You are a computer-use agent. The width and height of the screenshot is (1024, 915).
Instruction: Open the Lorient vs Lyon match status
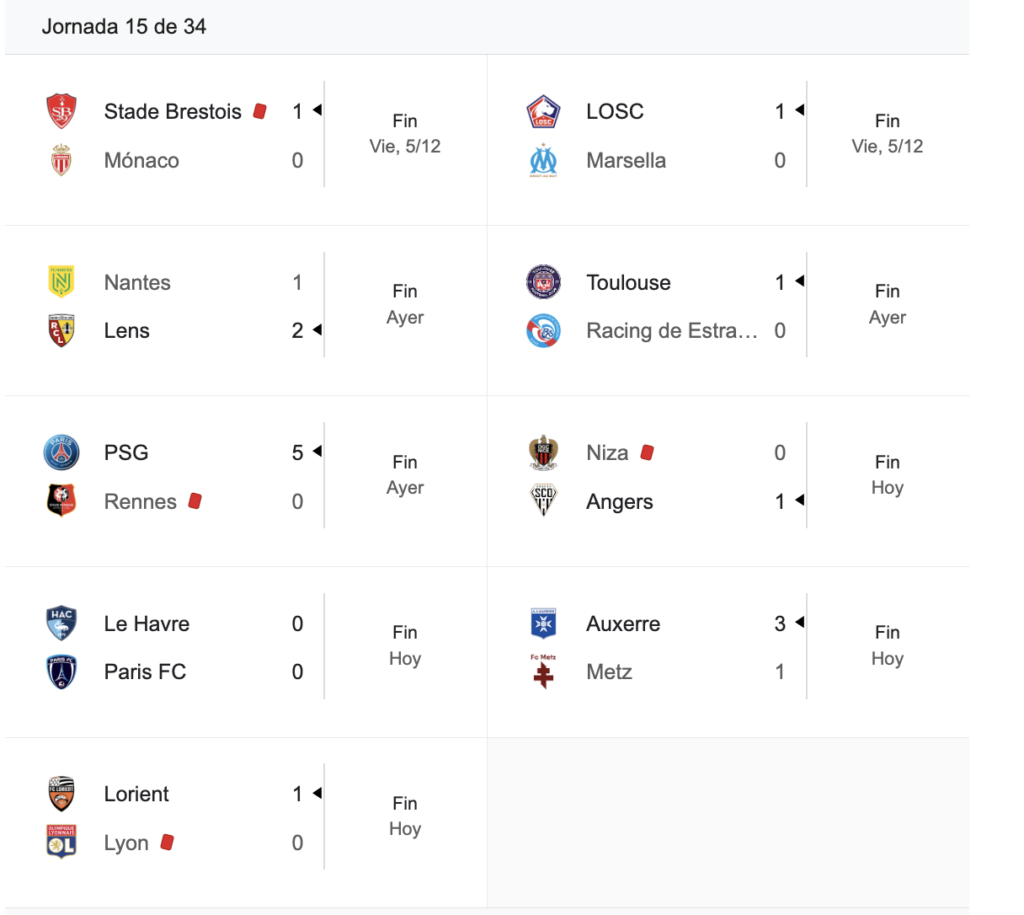coord(405,816)
